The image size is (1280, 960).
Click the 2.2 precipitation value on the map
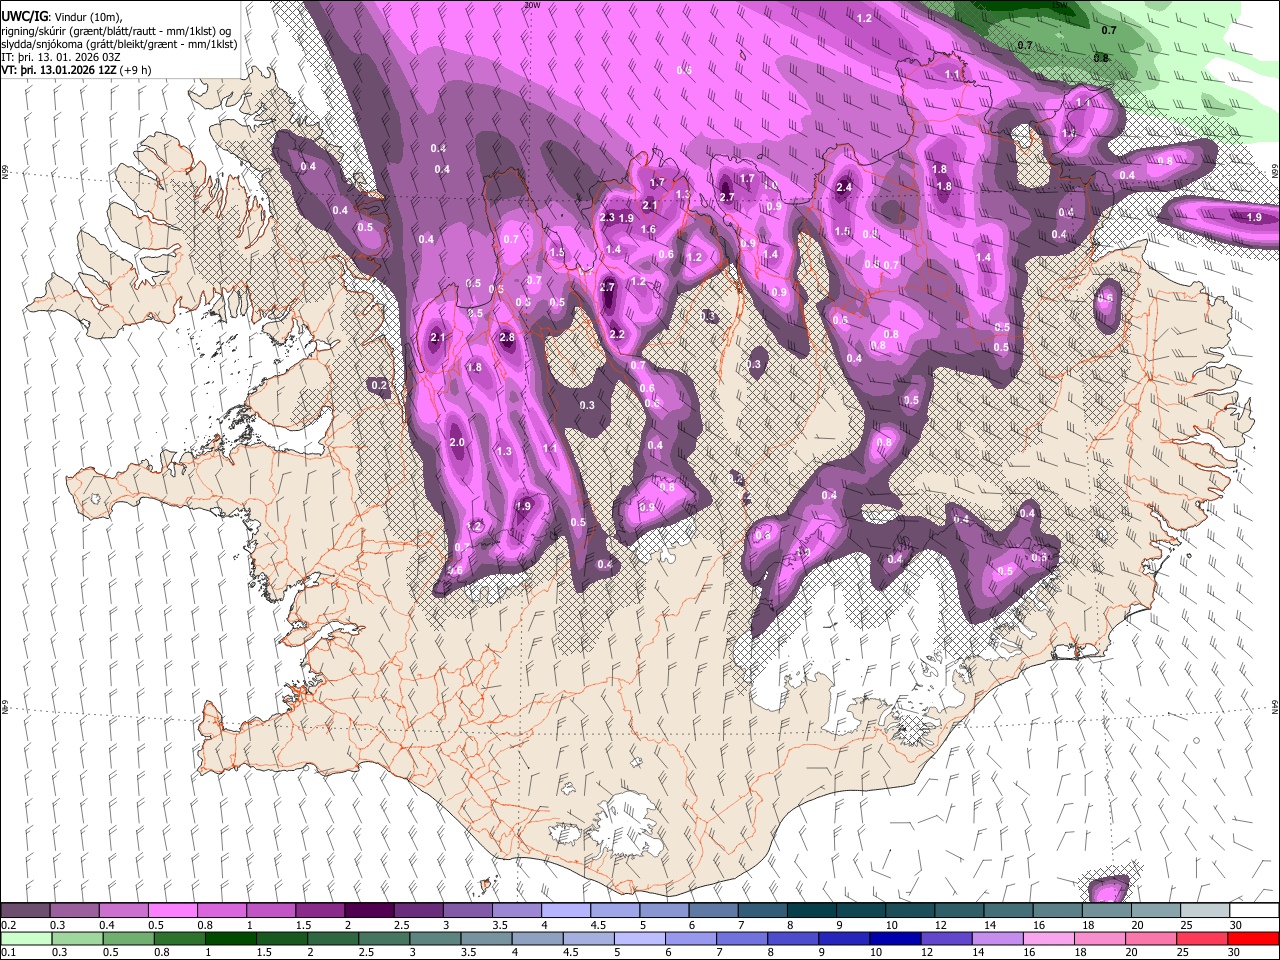coord(617,335)
